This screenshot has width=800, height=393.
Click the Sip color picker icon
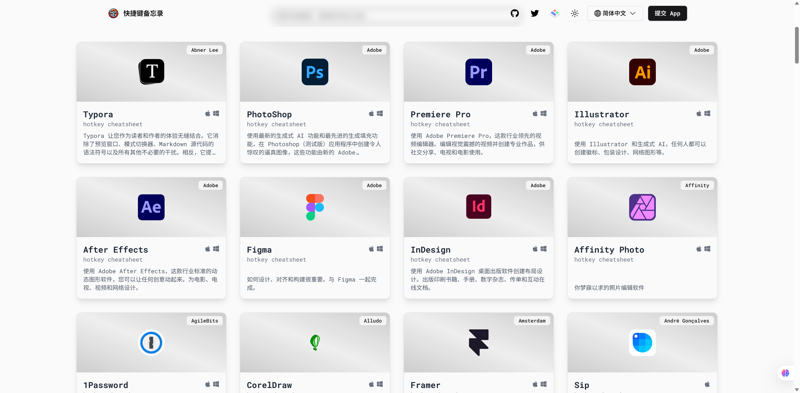[x=642, y=342]
